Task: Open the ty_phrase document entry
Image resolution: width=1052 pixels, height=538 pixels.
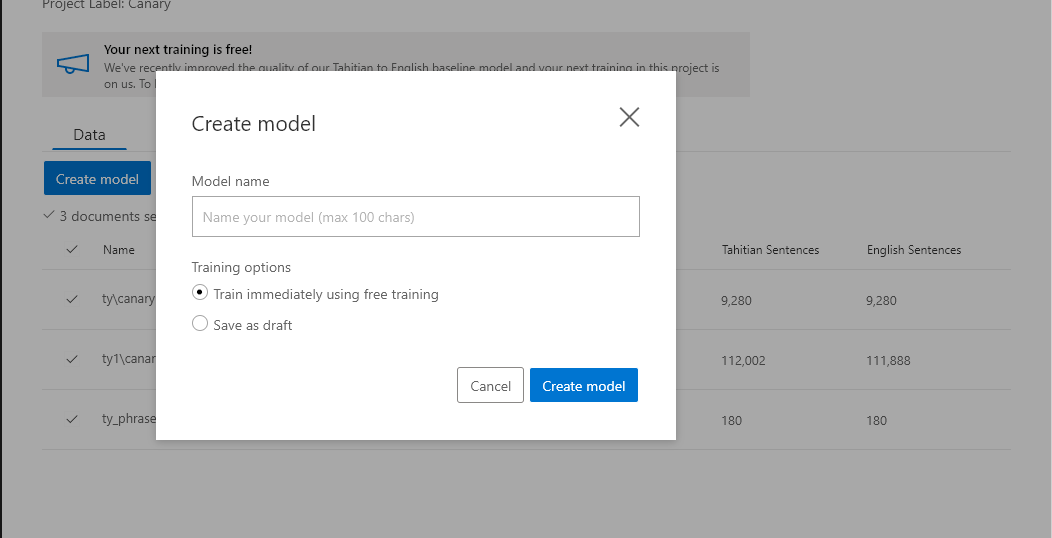Action: click(129, 420)
